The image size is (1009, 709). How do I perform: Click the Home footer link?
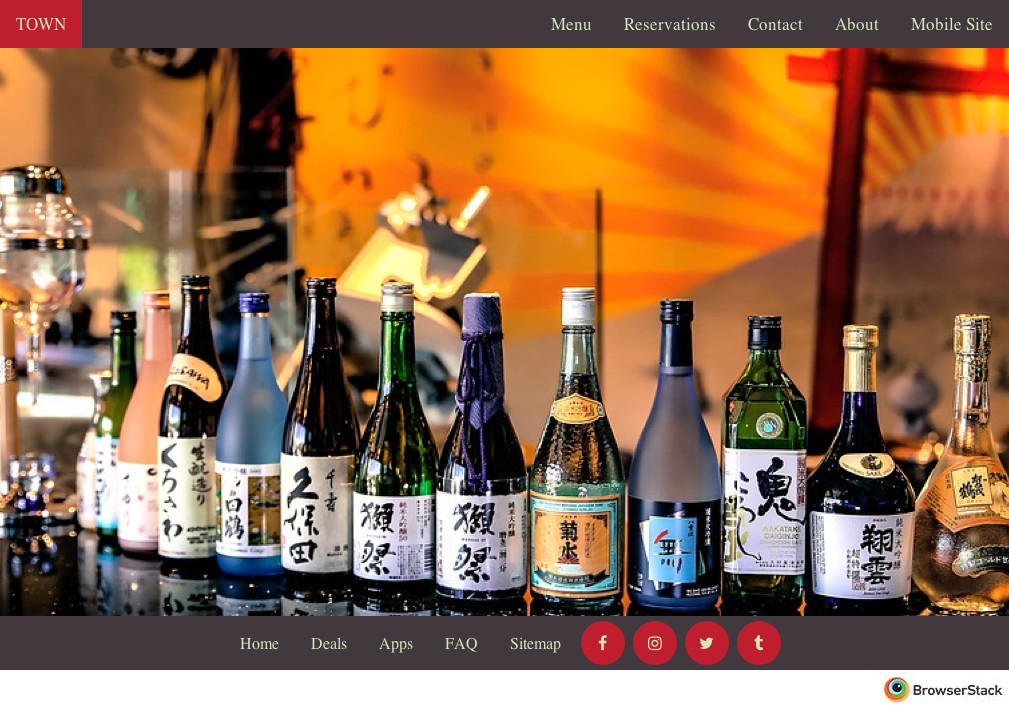(259, 643)
